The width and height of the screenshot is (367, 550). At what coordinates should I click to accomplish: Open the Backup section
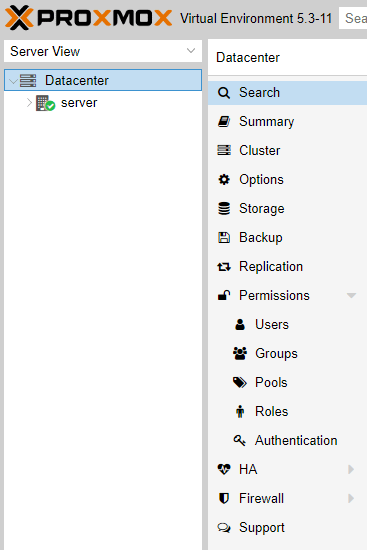(x=287, y=237)
